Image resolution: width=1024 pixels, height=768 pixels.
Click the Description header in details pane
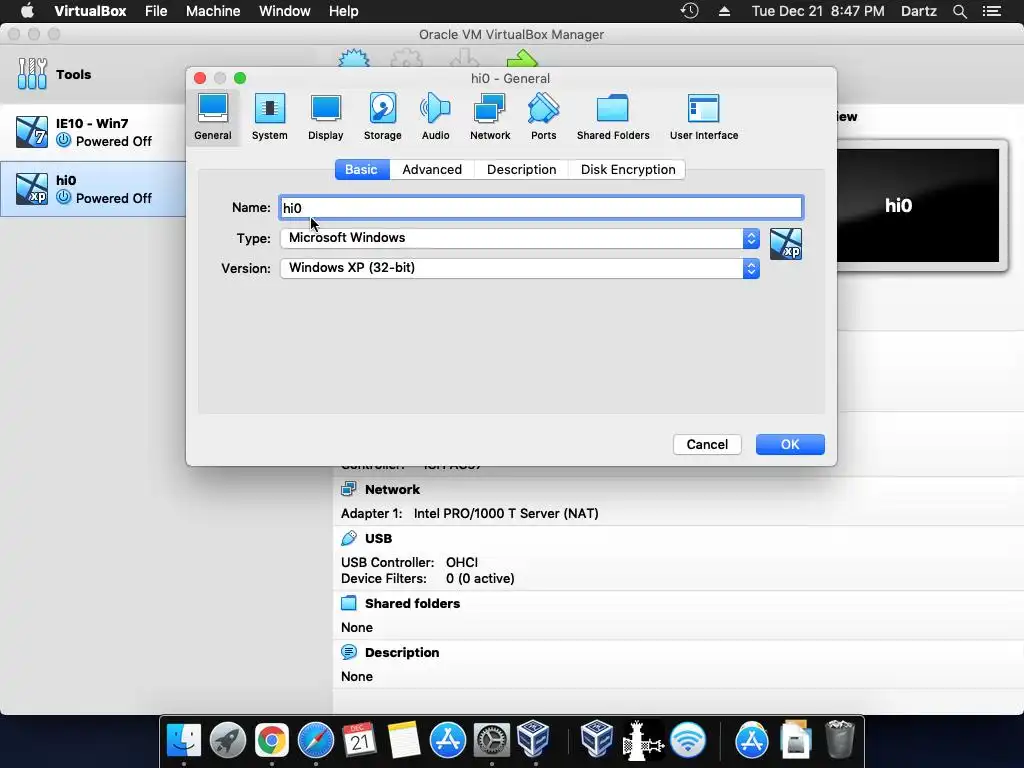402,652
